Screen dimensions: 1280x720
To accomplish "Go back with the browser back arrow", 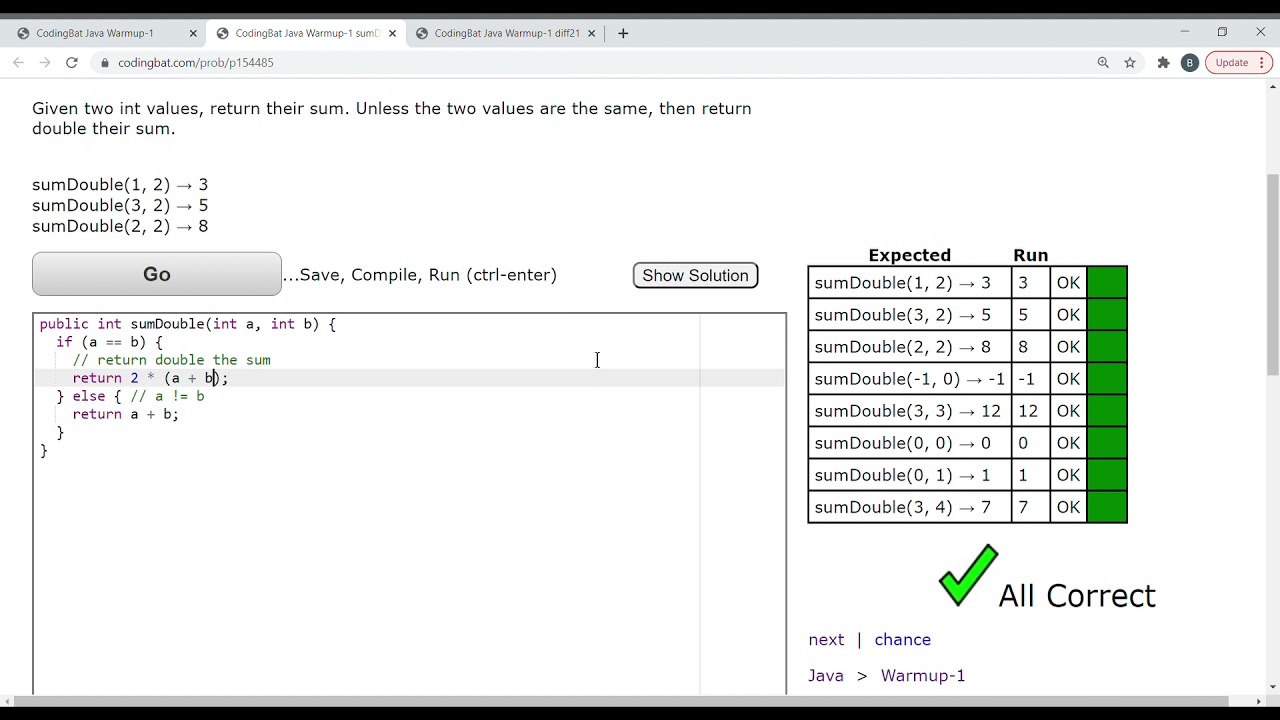I will point(18,62).
